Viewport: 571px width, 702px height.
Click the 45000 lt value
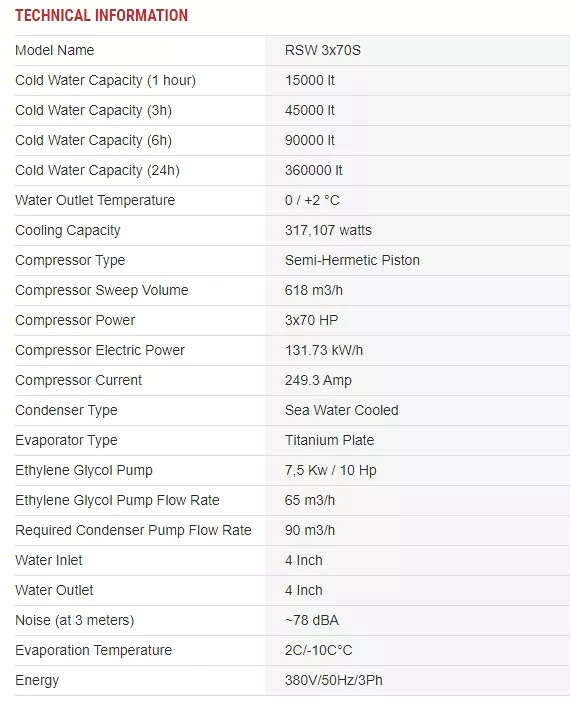pyautogui.click(x=309, y=110)
